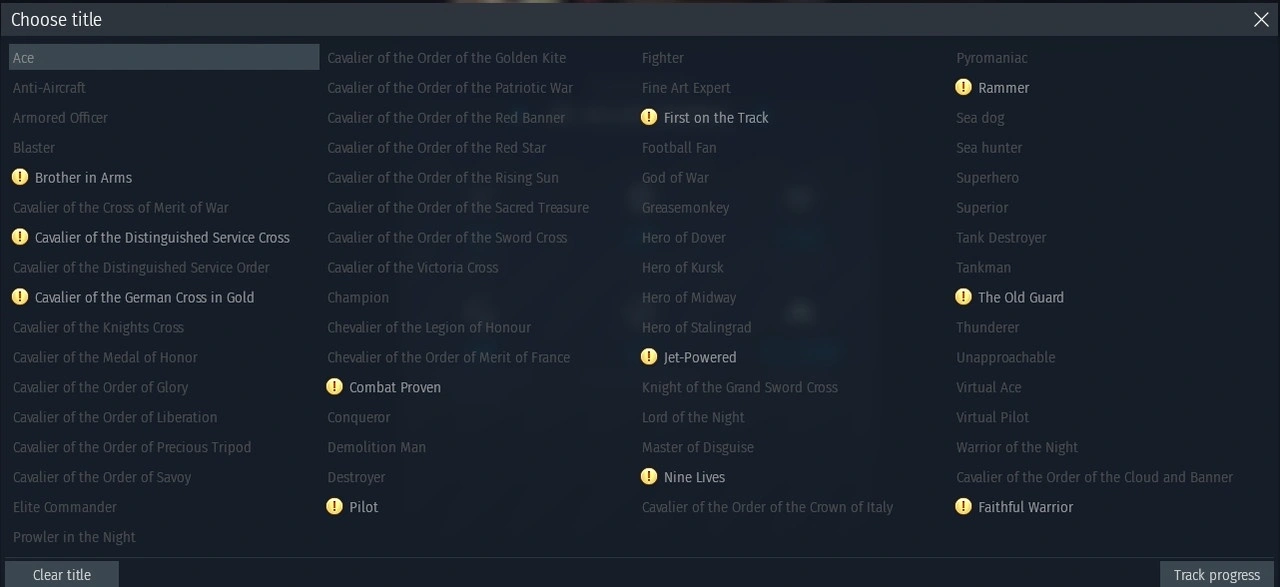This screenshot has width=1280, height=587.
Task: Click the alert icon next to Faithful Warrior
Action: click(963, 507)
